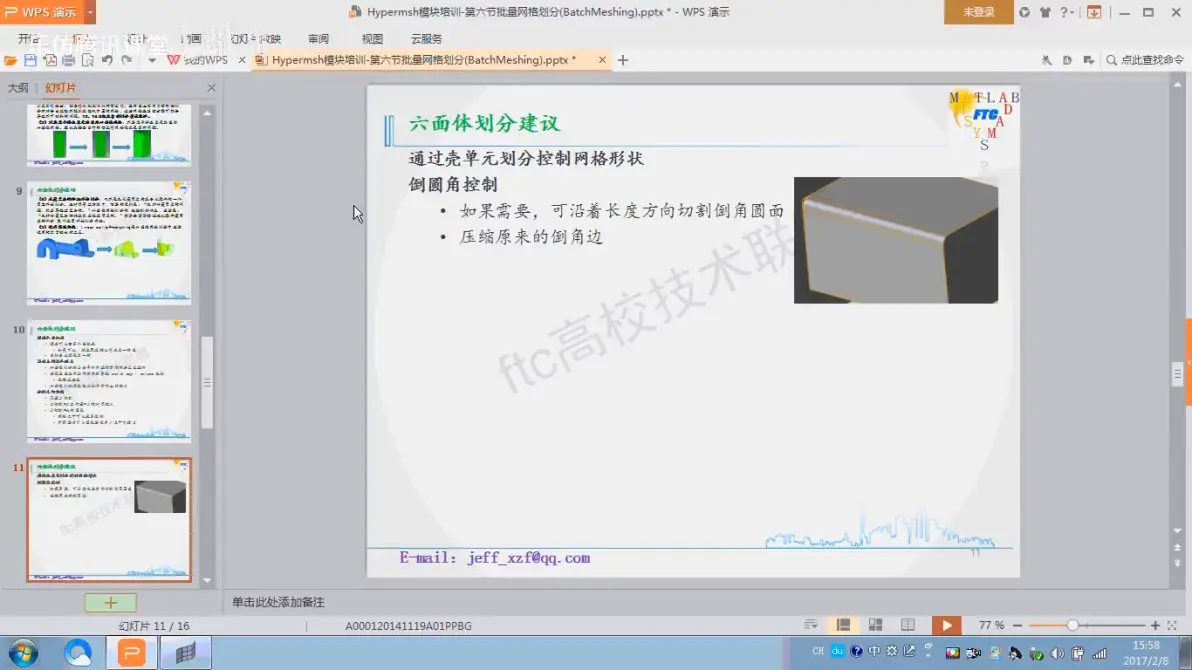Add a new slide with the plus button
The height and width of the screenshot is (670, 1192).
coord(110,603)
